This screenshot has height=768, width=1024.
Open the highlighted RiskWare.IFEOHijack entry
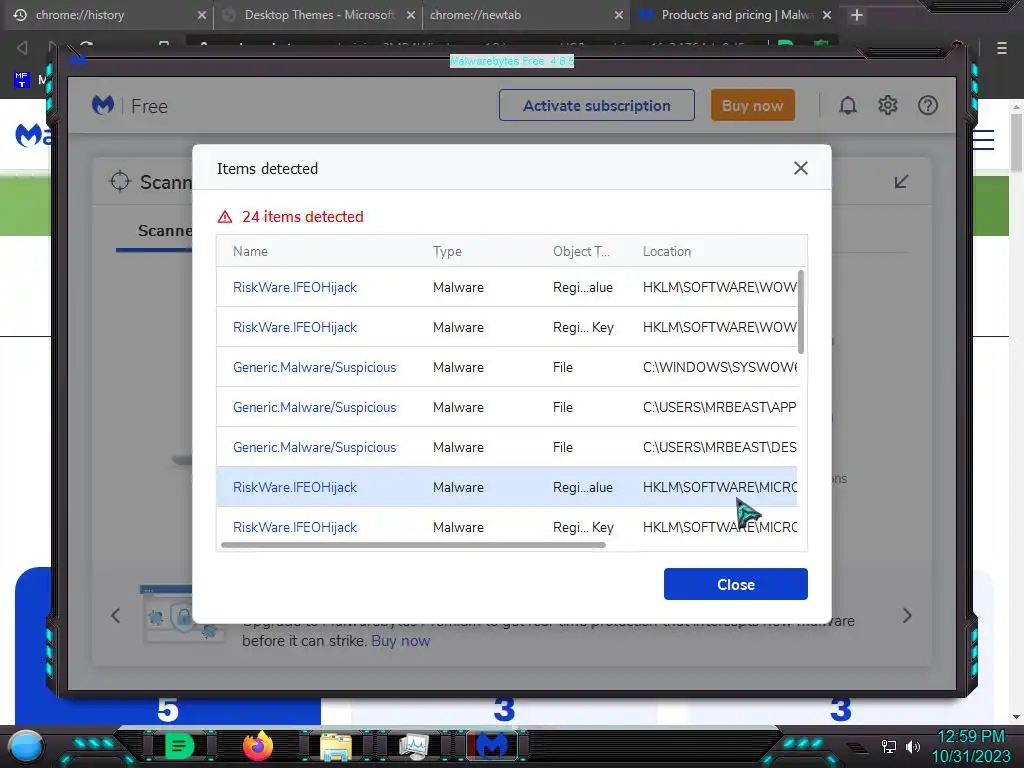tap(295, 487)
